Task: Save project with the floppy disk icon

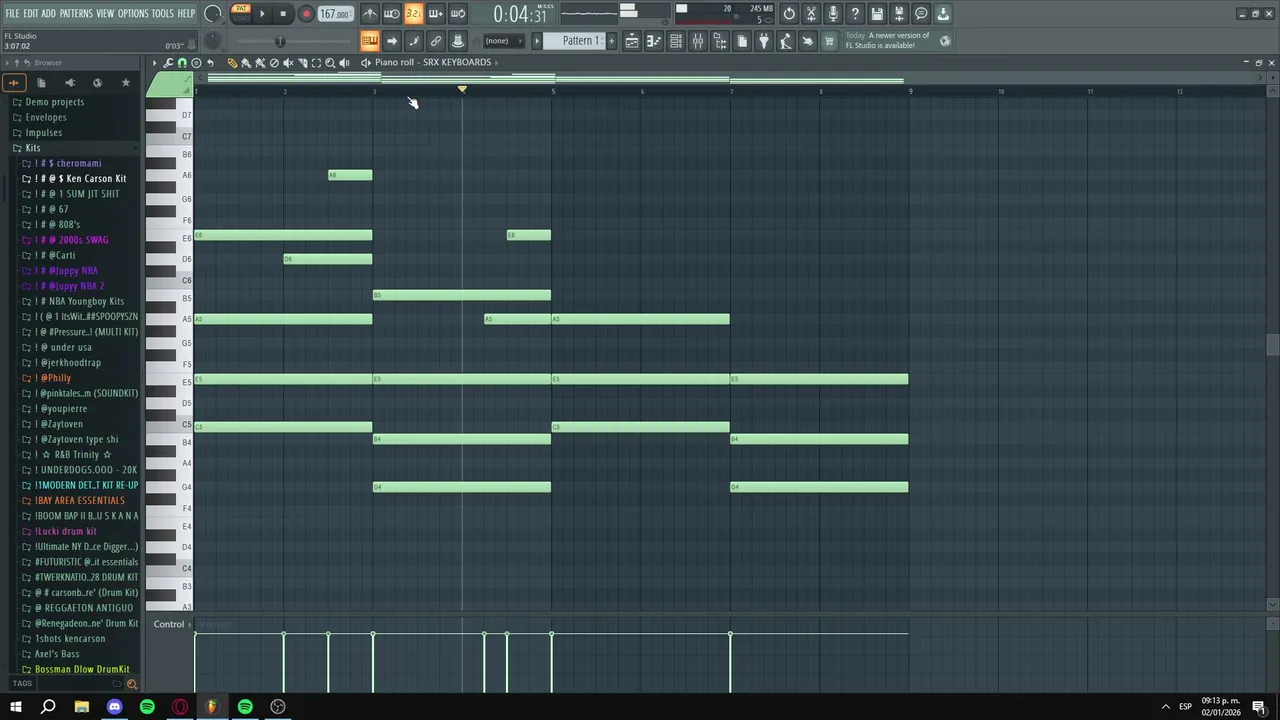Action: click(877, 14)
